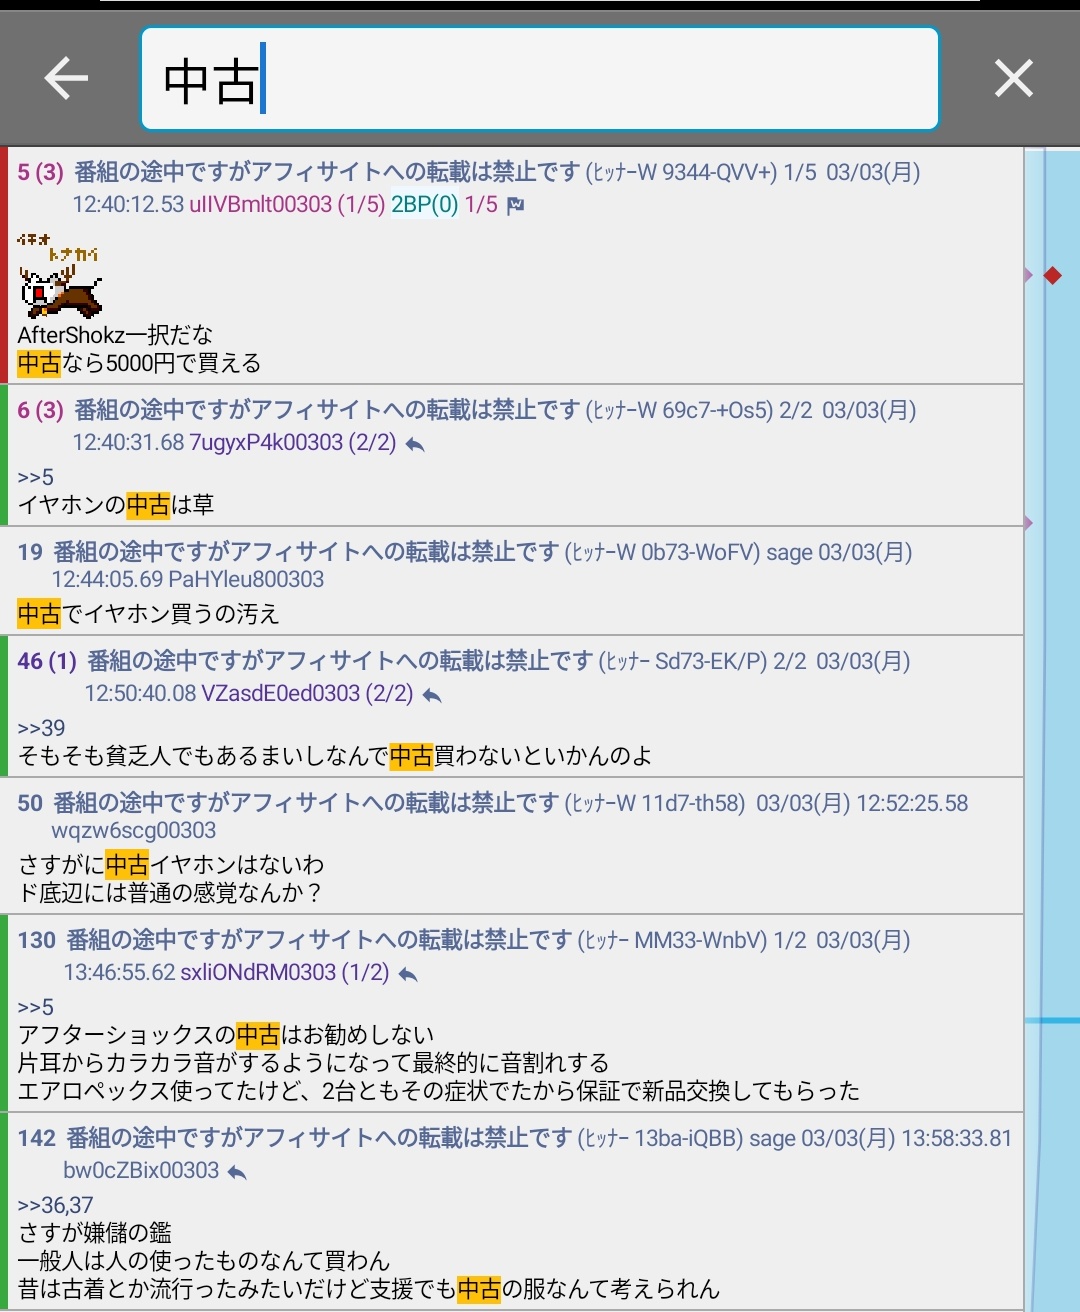Tap the reply arrow icon on post 130
The width and height of the screenshot is (1080, 1312).
click(408, 974)
